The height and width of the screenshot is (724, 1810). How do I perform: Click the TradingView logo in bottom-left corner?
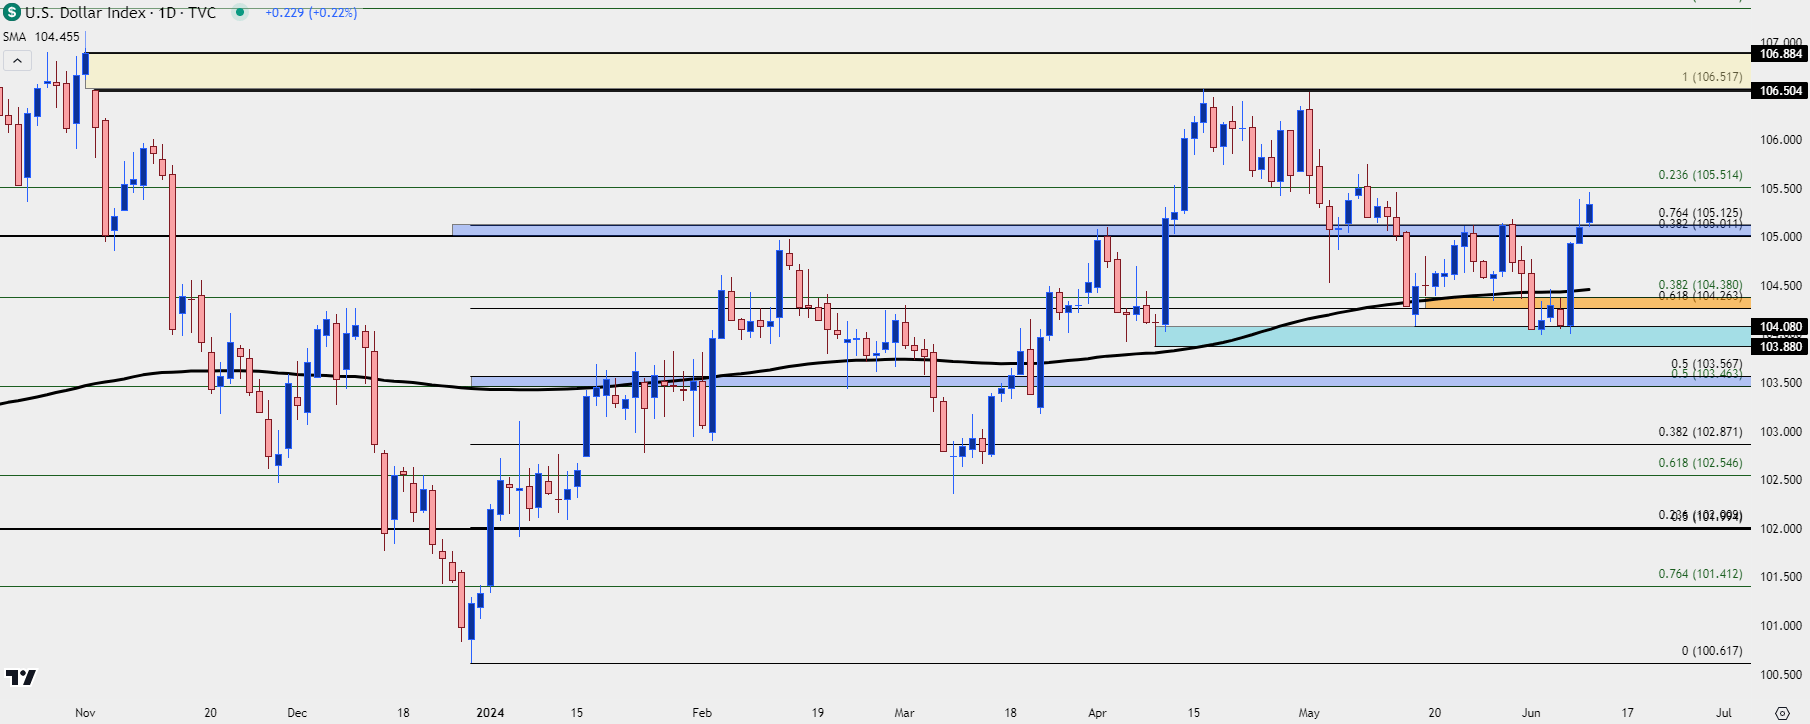tap(21, 677)
